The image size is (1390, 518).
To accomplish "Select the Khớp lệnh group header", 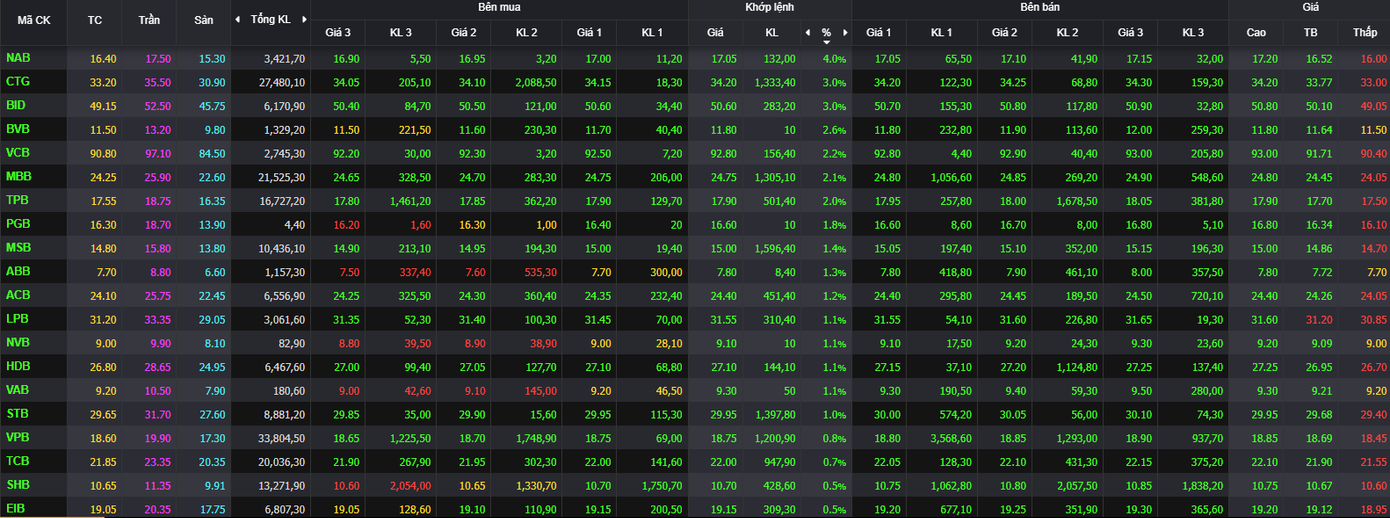I will click(769, 7).
